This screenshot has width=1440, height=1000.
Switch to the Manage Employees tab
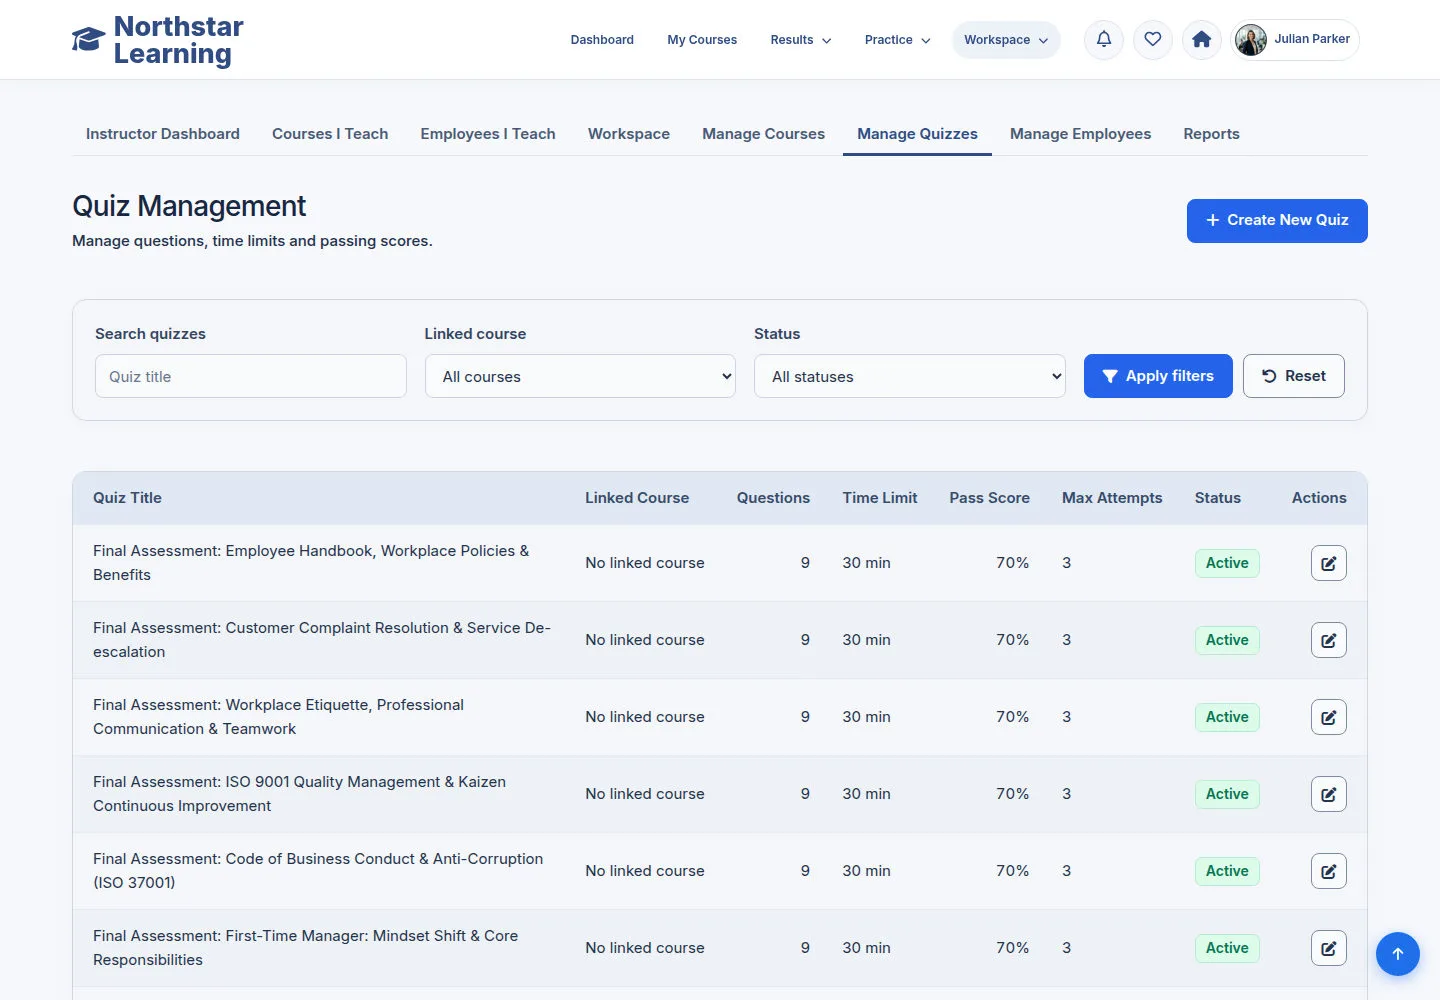(1080, 134)
